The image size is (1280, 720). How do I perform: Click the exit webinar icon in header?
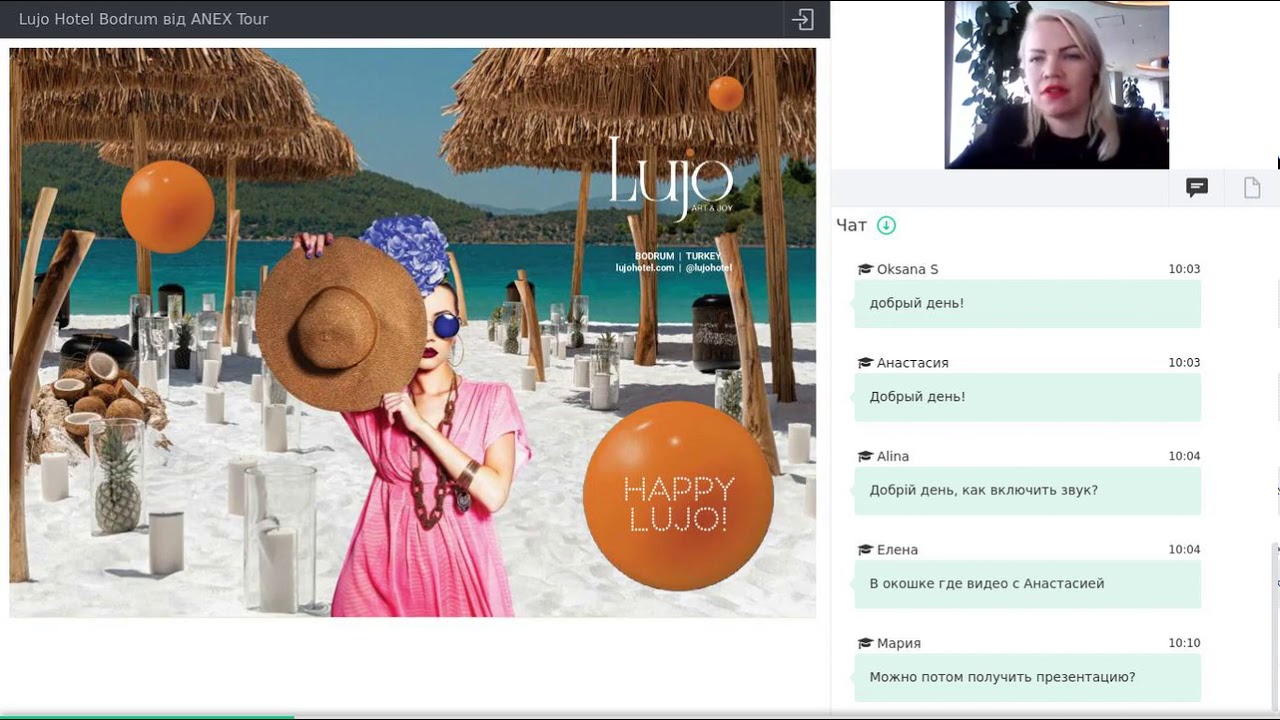coord(803,19)
